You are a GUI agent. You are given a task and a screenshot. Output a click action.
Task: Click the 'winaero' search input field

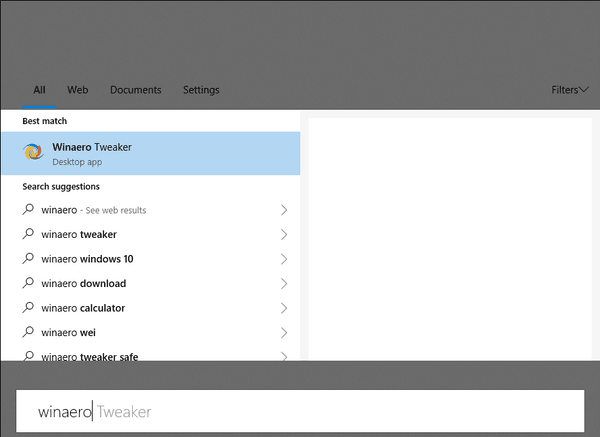point(300,411)
